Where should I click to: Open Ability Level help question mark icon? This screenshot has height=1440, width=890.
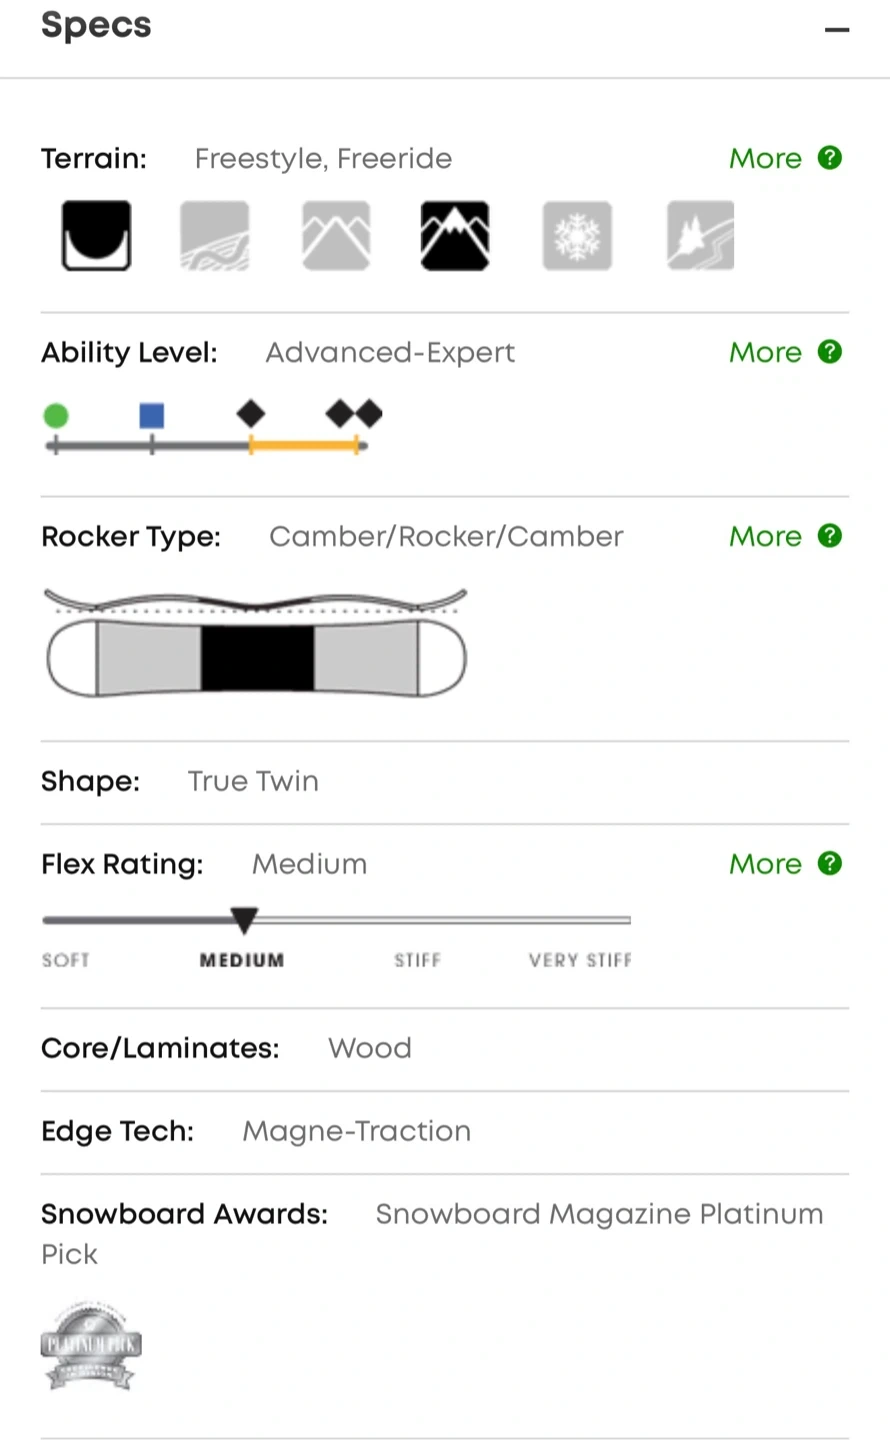(x=830, y=352)
